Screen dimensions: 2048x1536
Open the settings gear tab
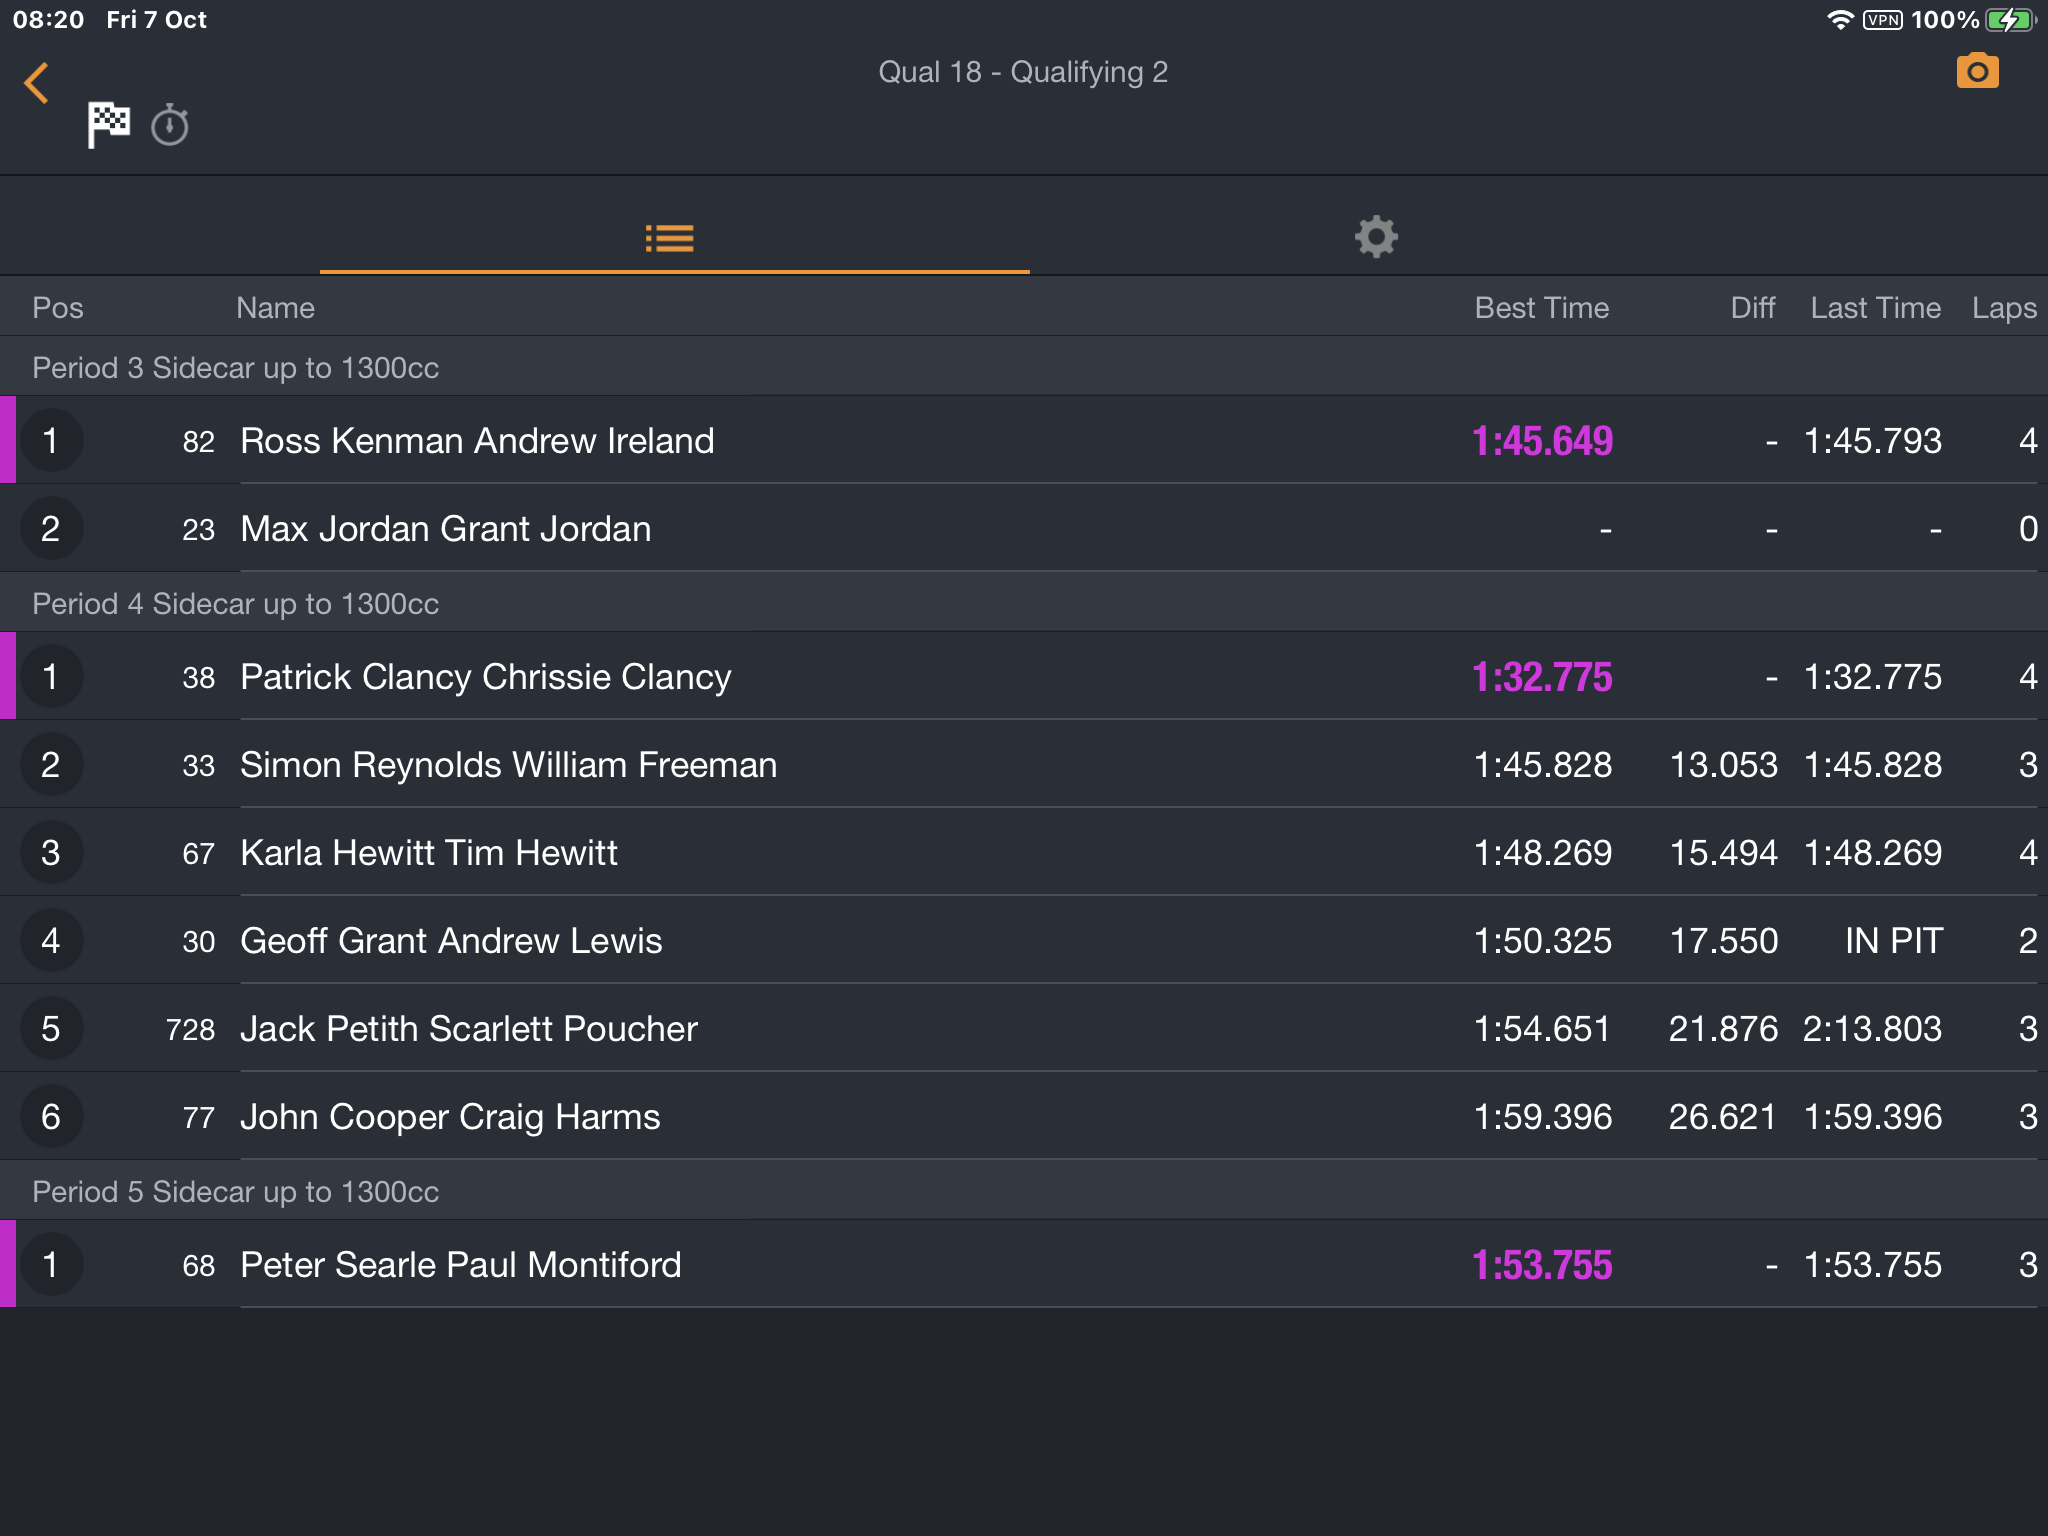1376,237
